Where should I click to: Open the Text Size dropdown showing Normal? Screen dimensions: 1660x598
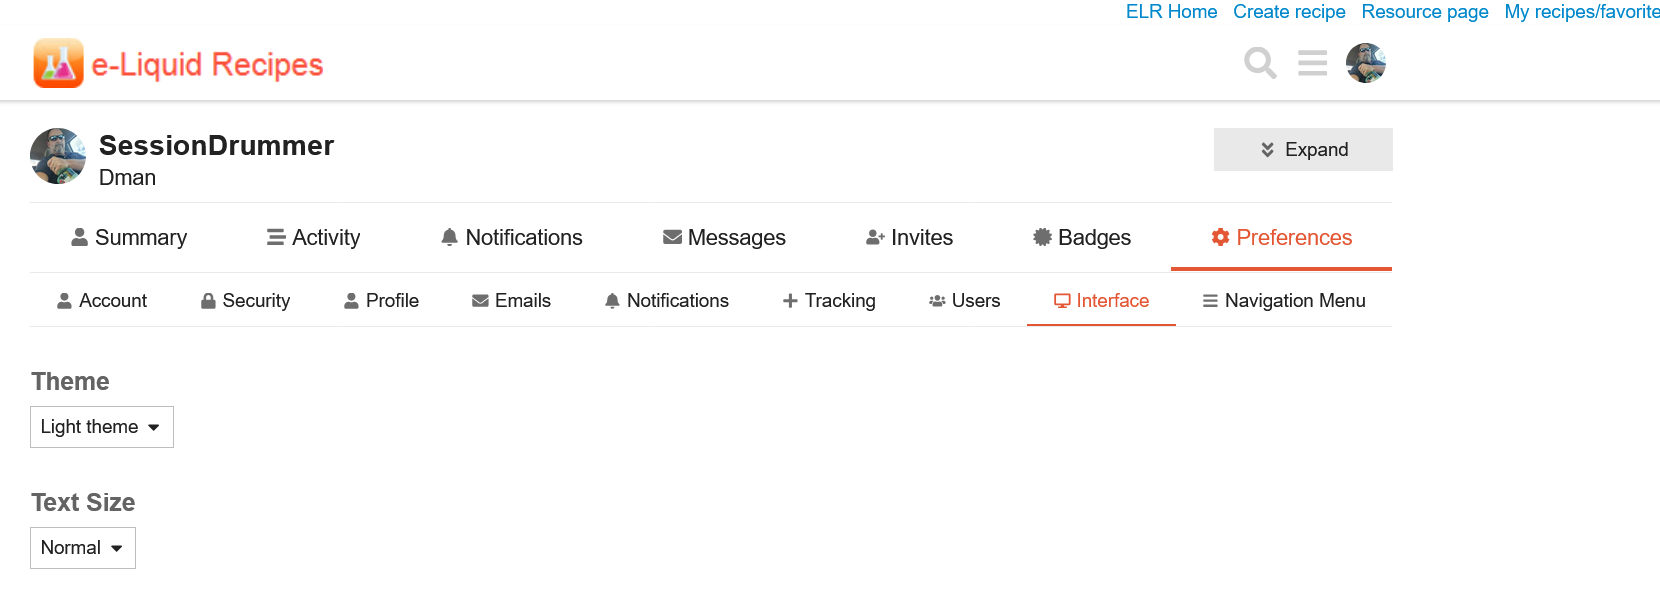(82, 548)
